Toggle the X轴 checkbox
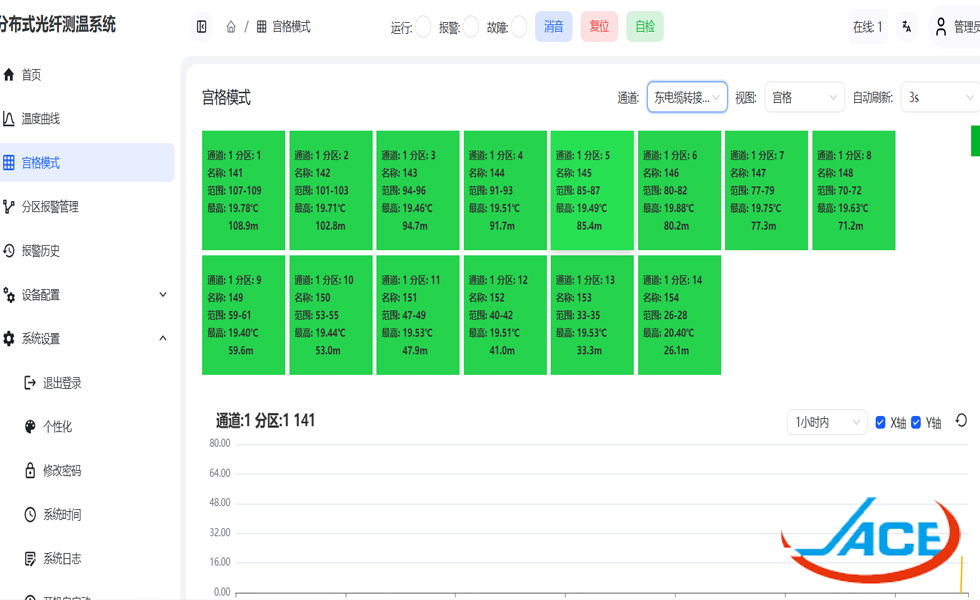 [881, 422]
